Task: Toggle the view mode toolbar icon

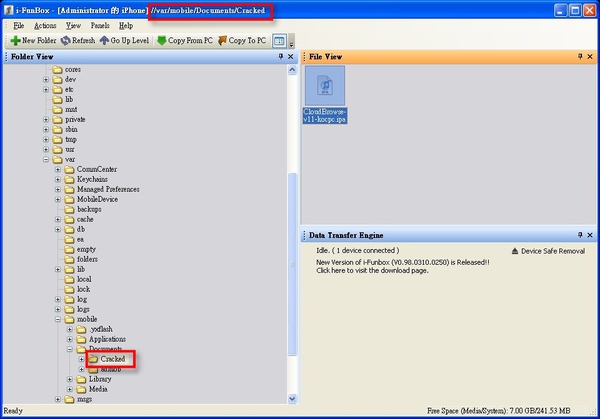Action: [279, 41]
